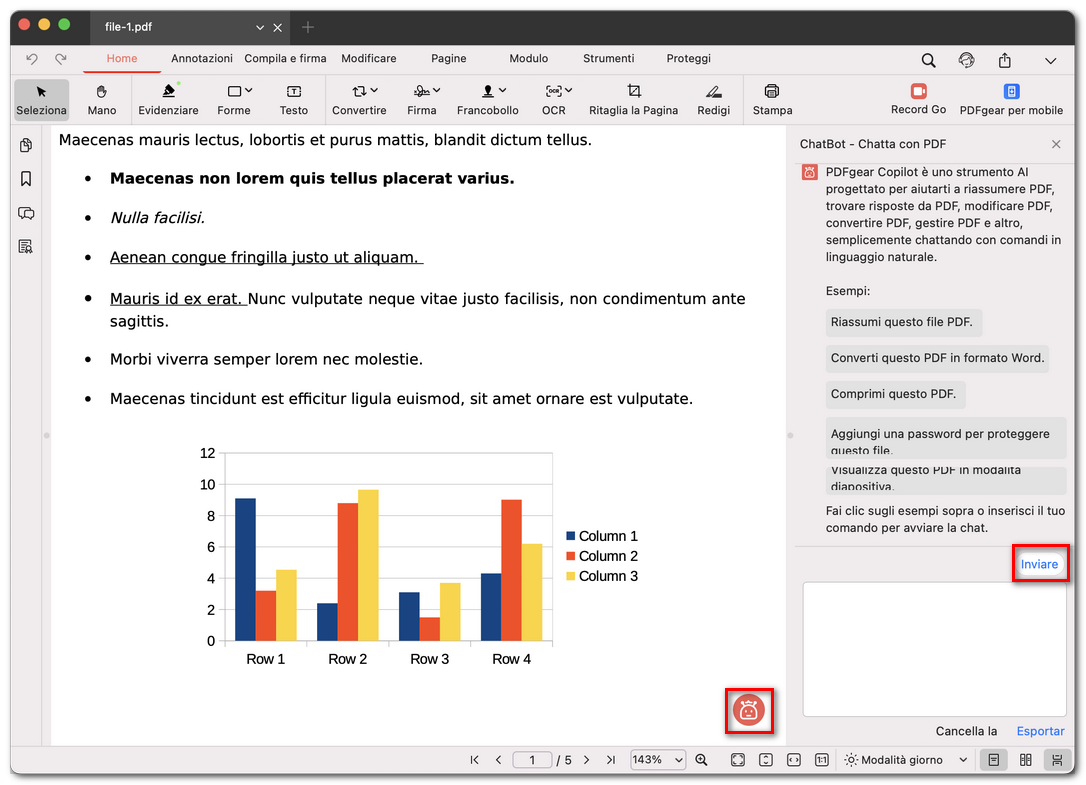Click the red Copilot chatbot floating icon

coord(749,710)
